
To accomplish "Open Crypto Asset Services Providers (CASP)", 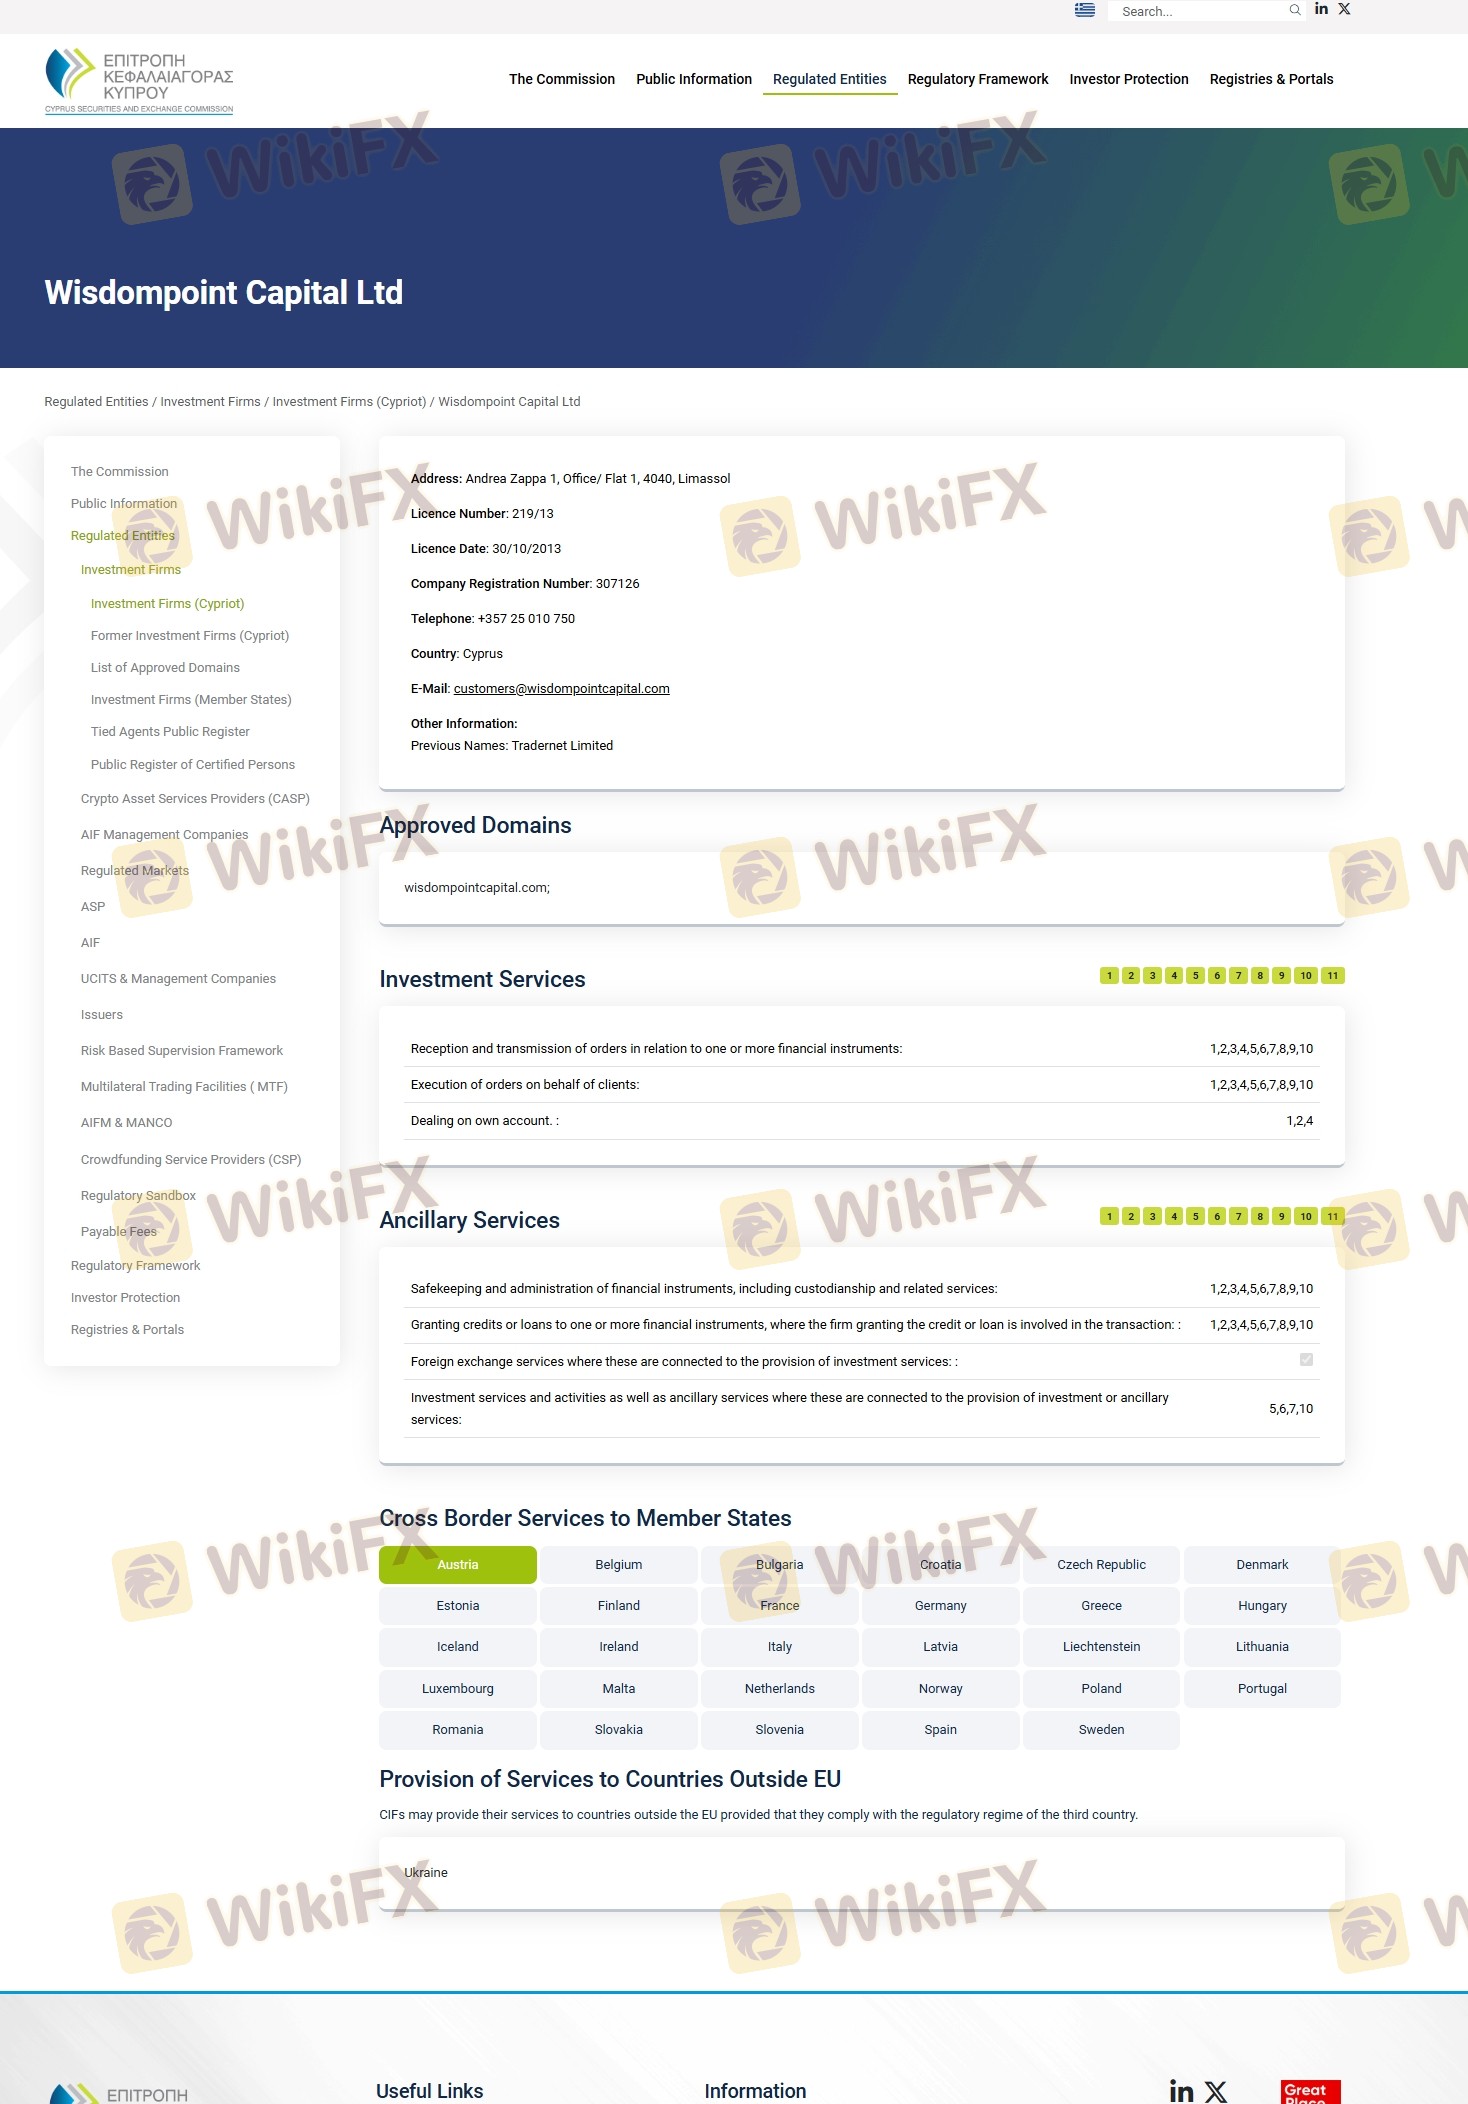I will click(195, 799).
